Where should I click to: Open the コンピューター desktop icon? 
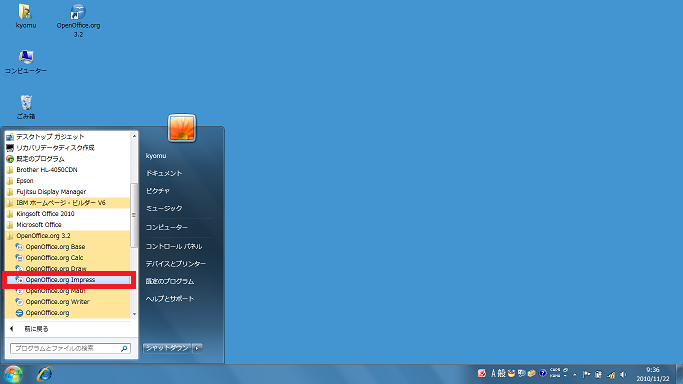tap(26, 61)
